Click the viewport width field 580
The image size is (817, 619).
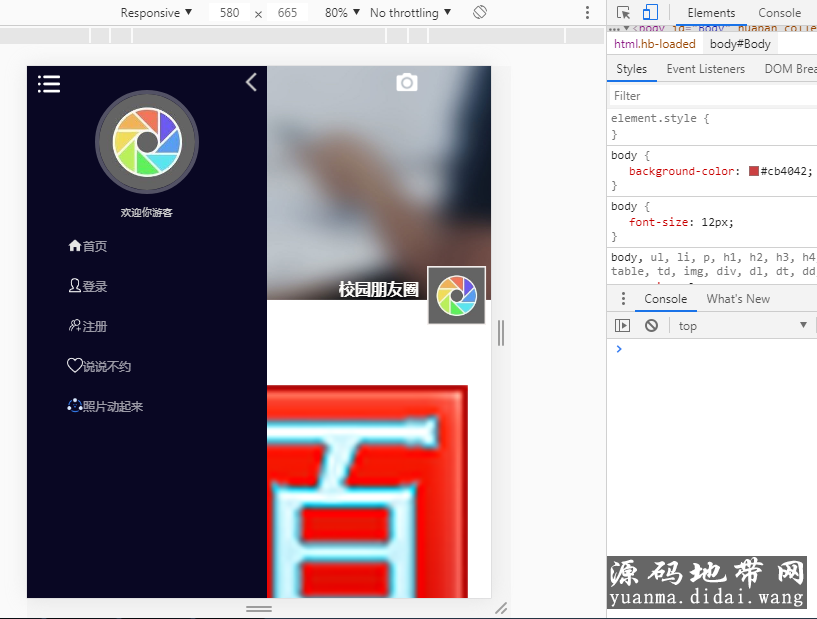229,13
